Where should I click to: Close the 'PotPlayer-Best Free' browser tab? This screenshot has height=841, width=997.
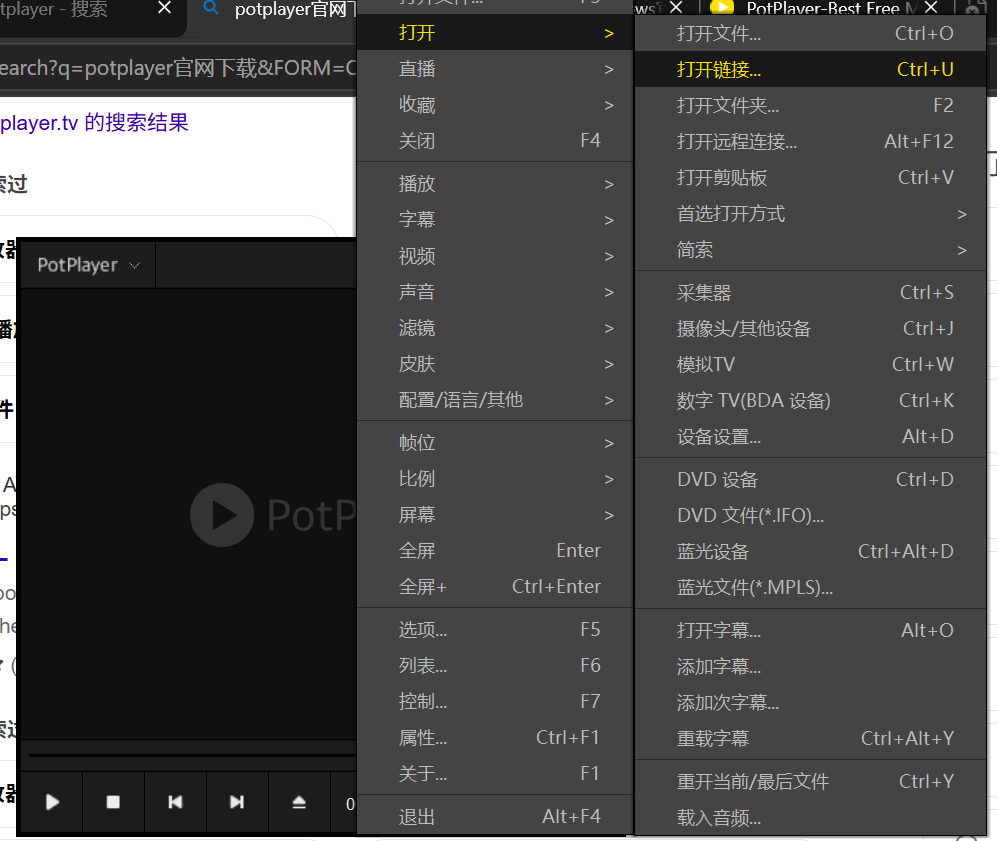[x=931, y=7]
